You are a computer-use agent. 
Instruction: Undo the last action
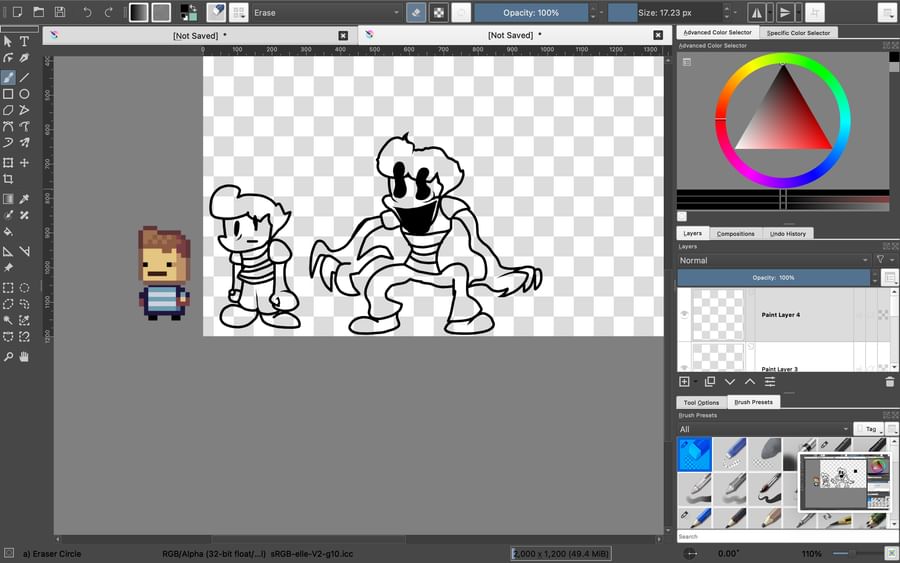pyautogui.click(x=87, y=12)
